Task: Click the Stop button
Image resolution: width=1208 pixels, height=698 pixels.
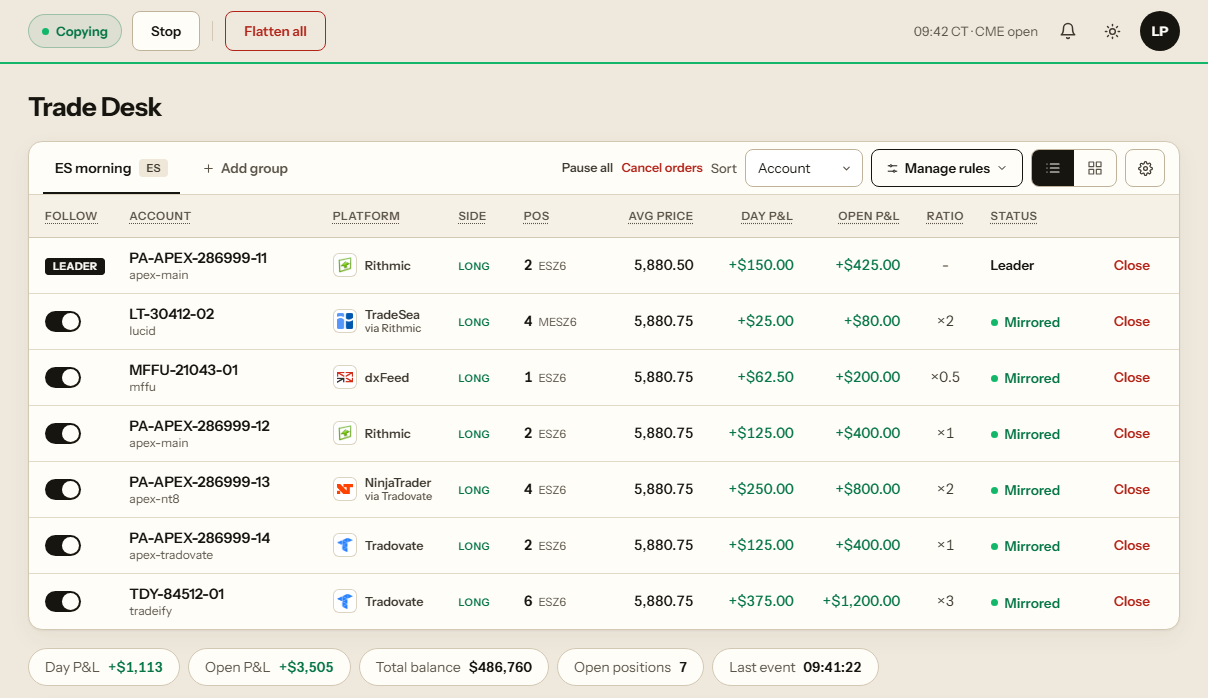Action: [x=166, y=31]
